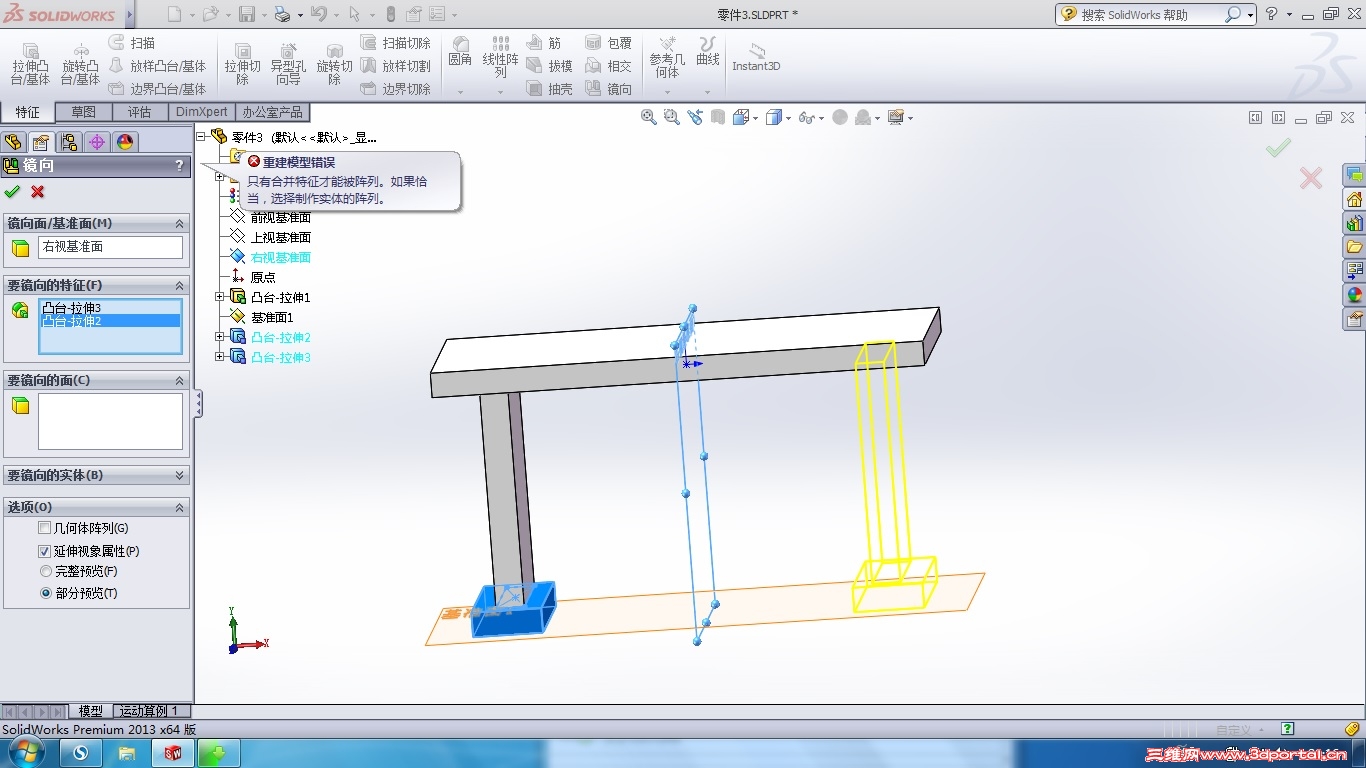
Task: Click the 要镜向的面 empty selection list
Action: [x=111, y=421]
